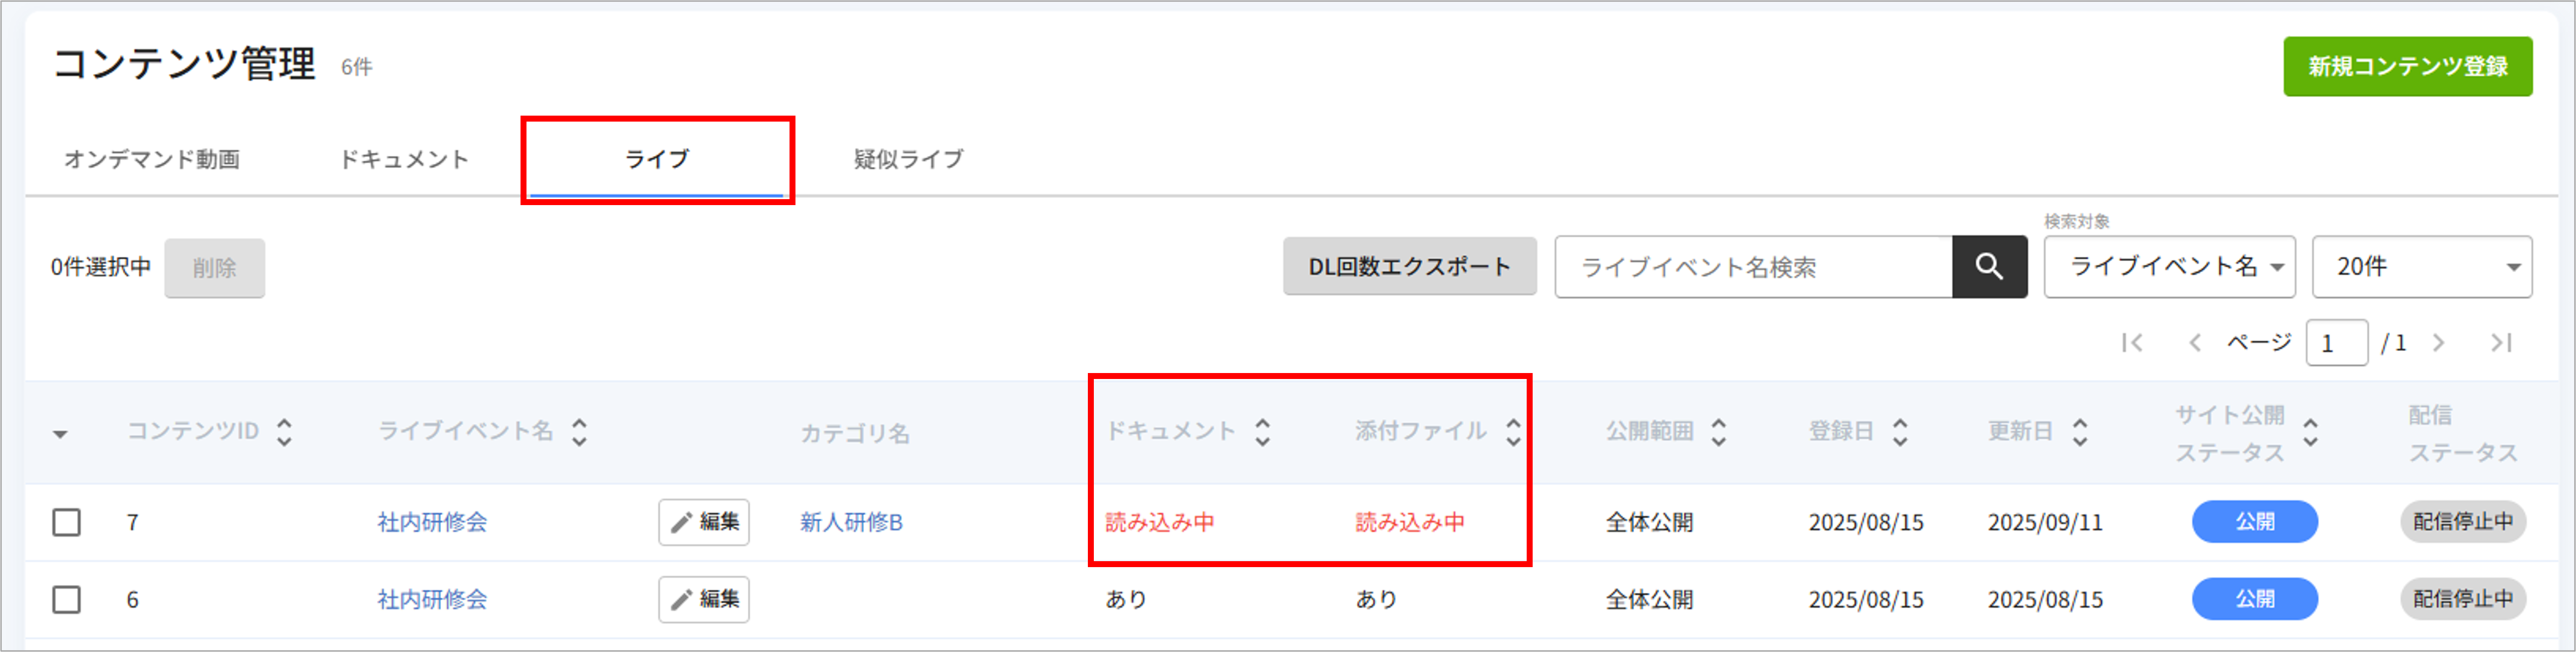Open the 20件 page size dropdown
This screenshot has height=652, width=2576.
(2421, 267)
